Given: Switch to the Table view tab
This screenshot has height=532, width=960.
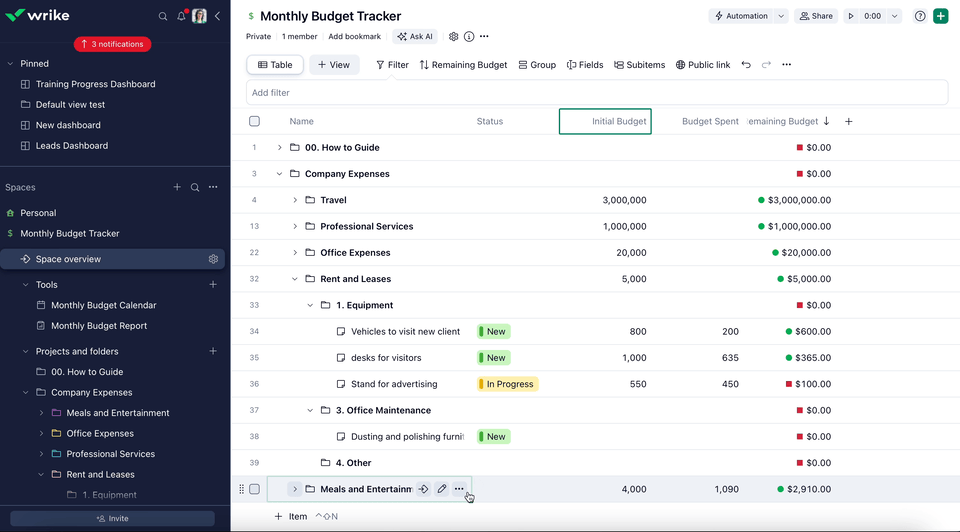Looking at the screenshot, I should click(x=275, y=65).
